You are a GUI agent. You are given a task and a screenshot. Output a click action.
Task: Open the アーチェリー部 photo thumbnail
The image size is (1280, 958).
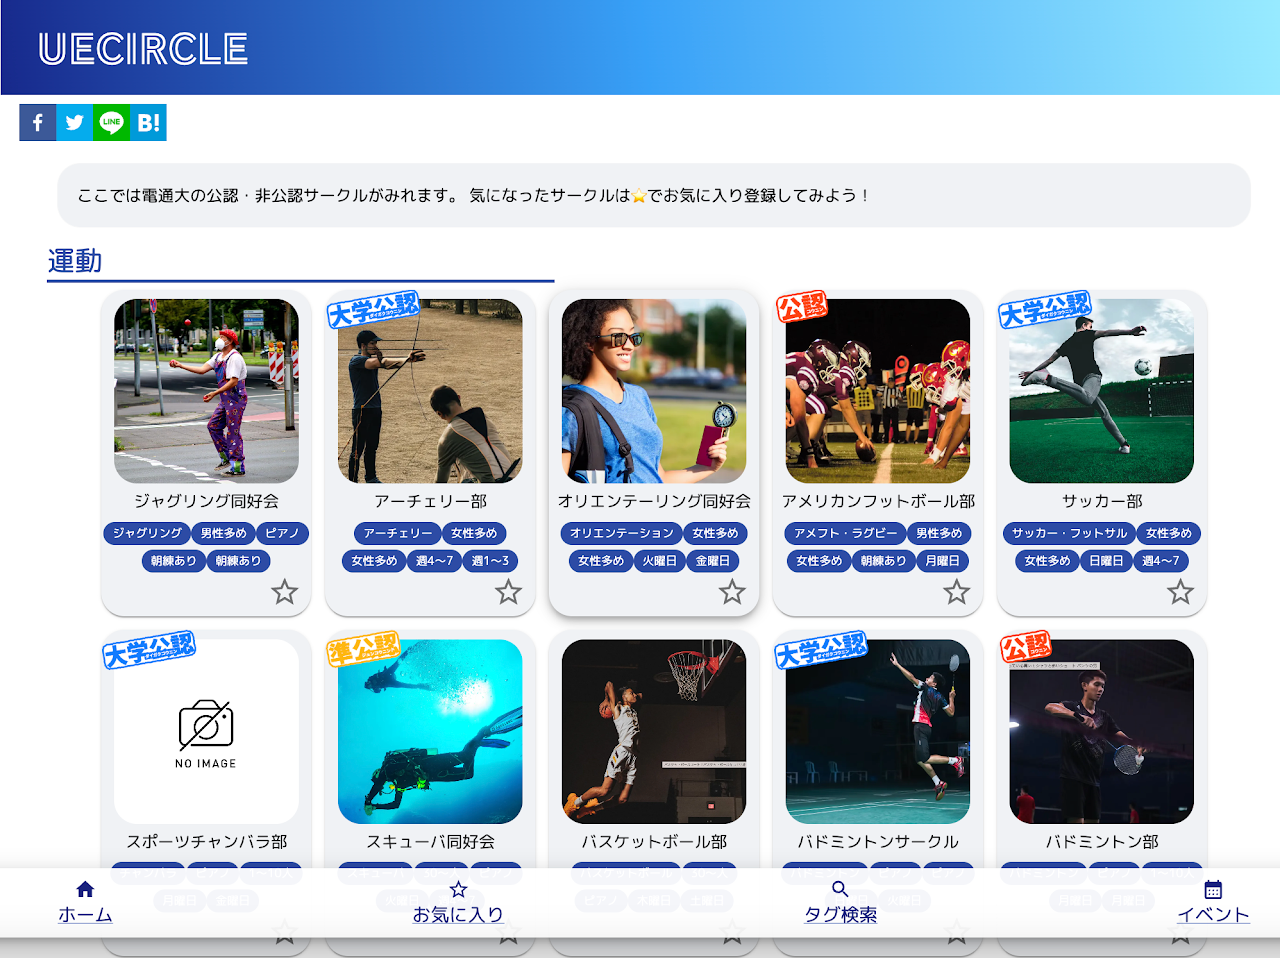click(429, 390)
